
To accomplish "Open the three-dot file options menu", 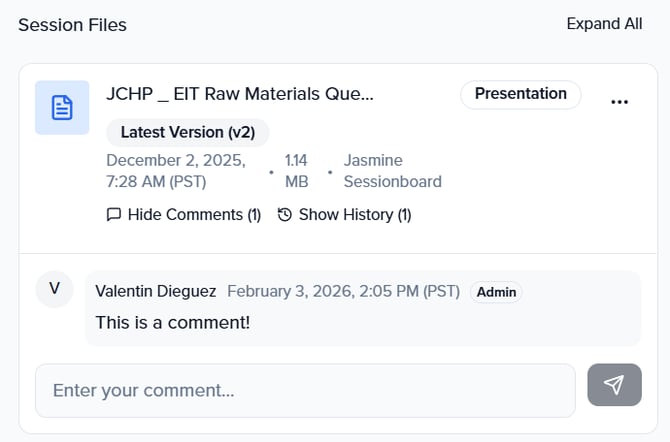I will tap(619, 102).
